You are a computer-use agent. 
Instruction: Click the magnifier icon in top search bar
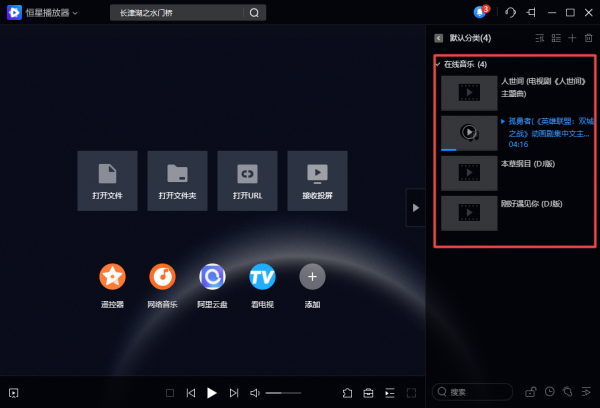pos(254,13)
